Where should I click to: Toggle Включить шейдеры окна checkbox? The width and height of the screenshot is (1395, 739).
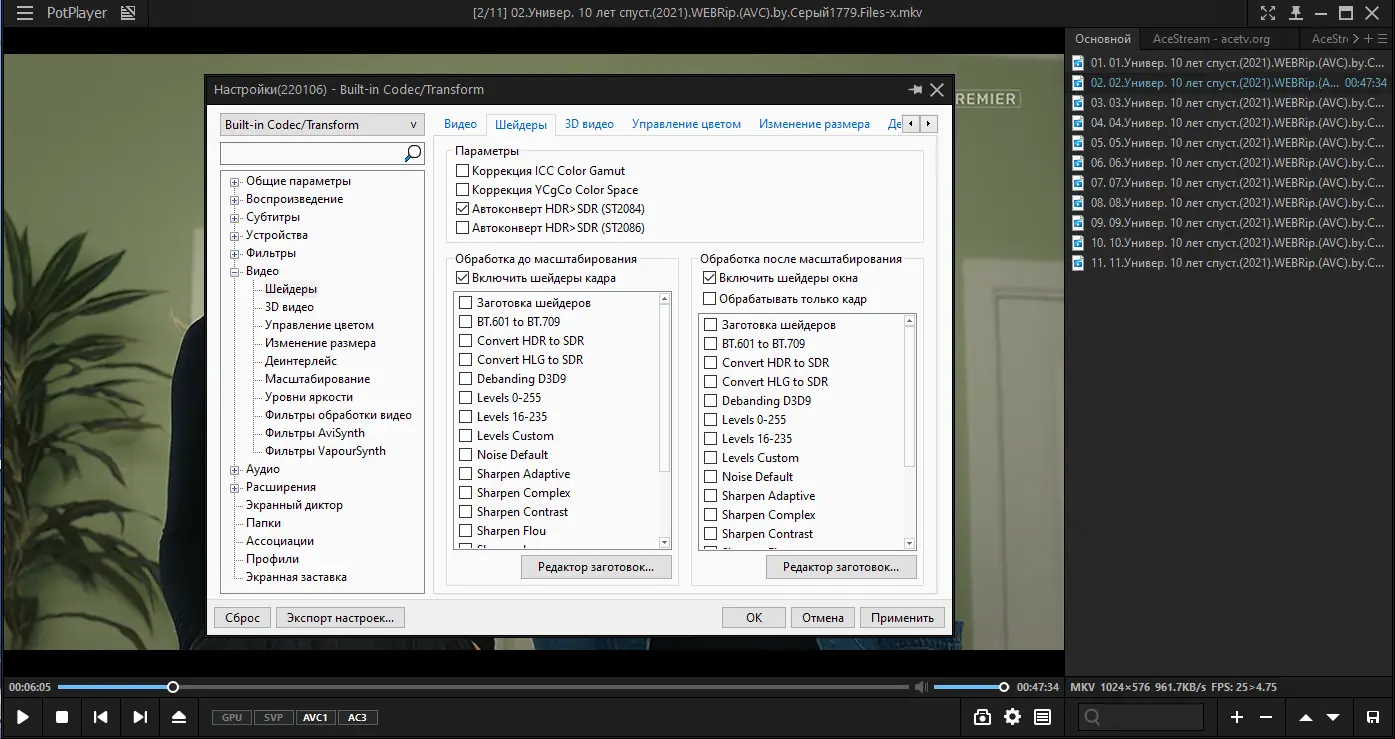[709, 278]
